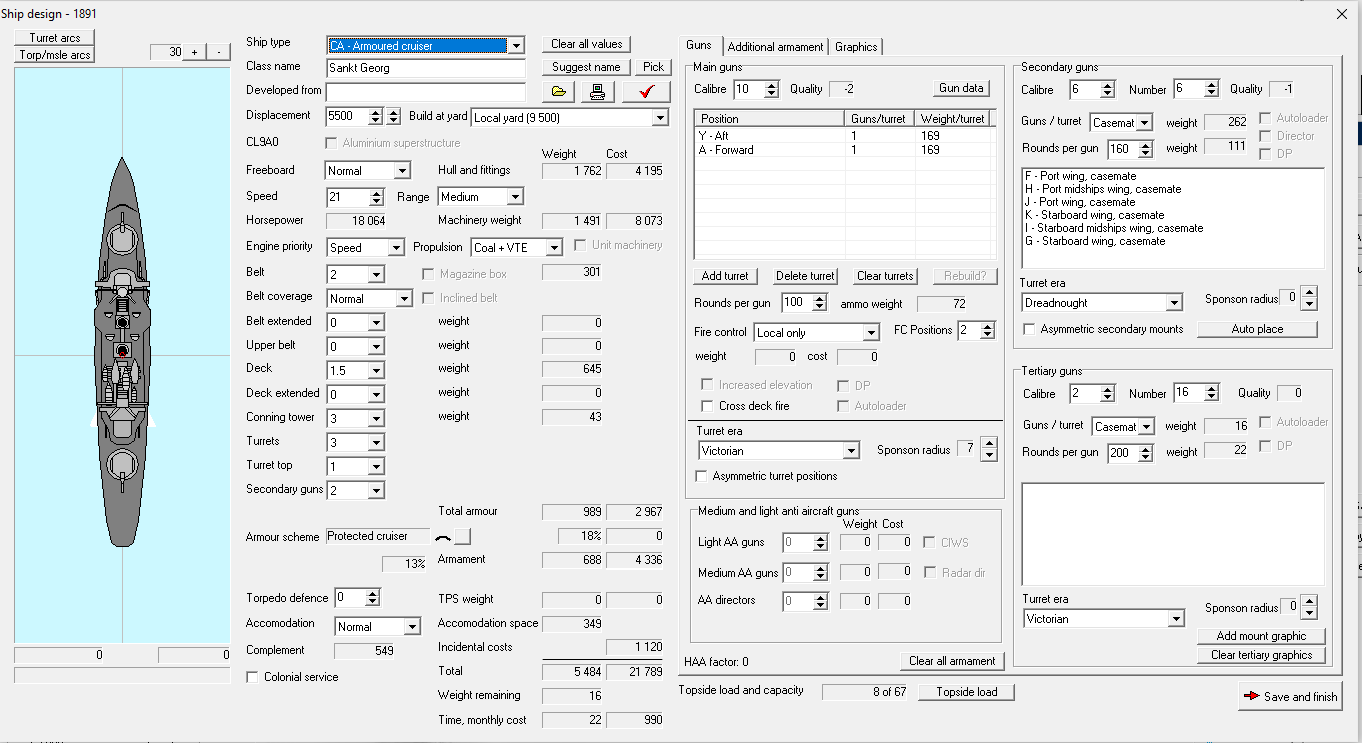Click the Topside load button

[x=967, y=692]
